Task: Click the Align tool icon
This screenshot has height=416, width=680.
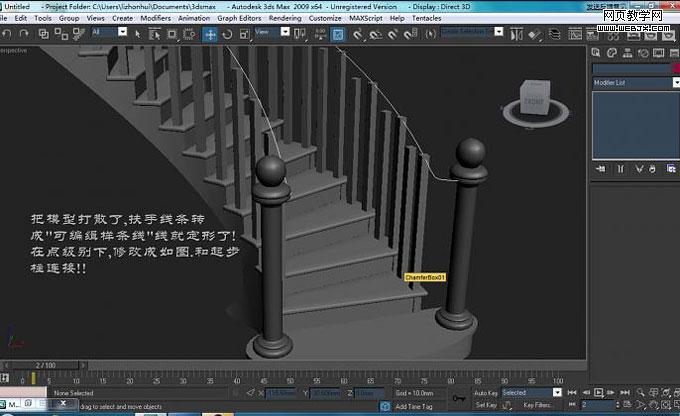Action: 535,34
